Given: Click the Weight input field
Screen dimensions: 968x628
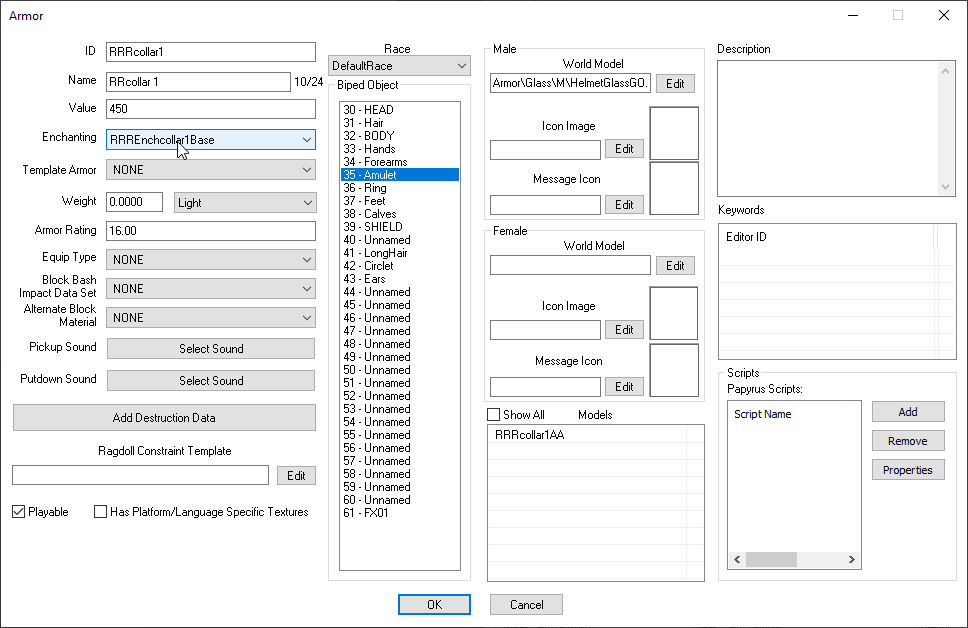Looking at the screenshot, I should [135, 202].
